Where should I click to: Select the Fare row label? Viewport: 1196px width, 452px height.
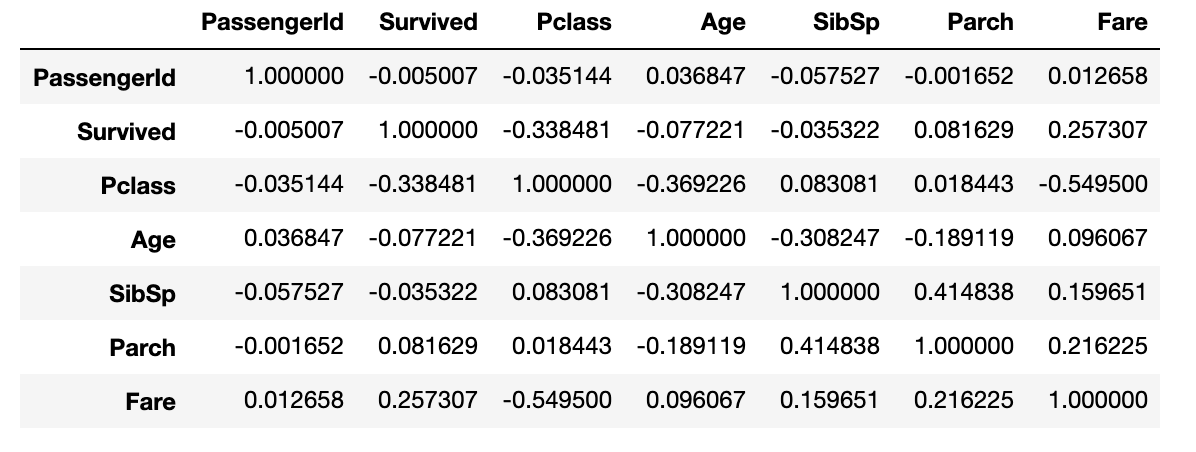[150, 402]
